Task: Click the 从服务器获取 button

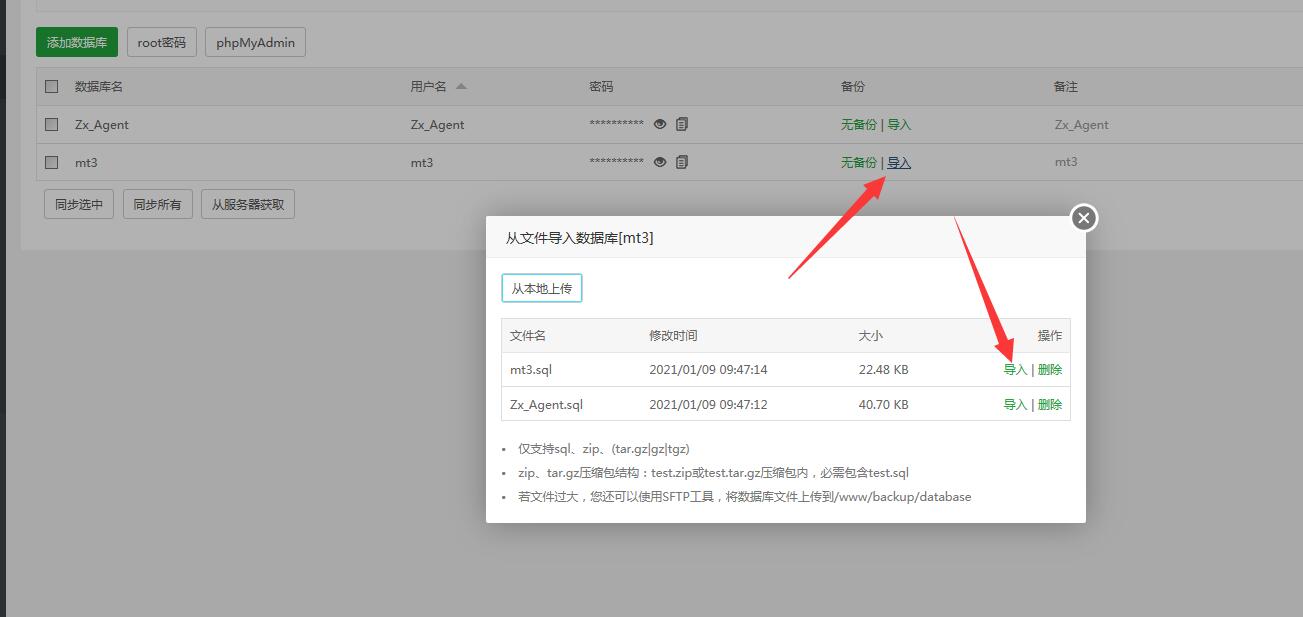Action: pos(248,204)
